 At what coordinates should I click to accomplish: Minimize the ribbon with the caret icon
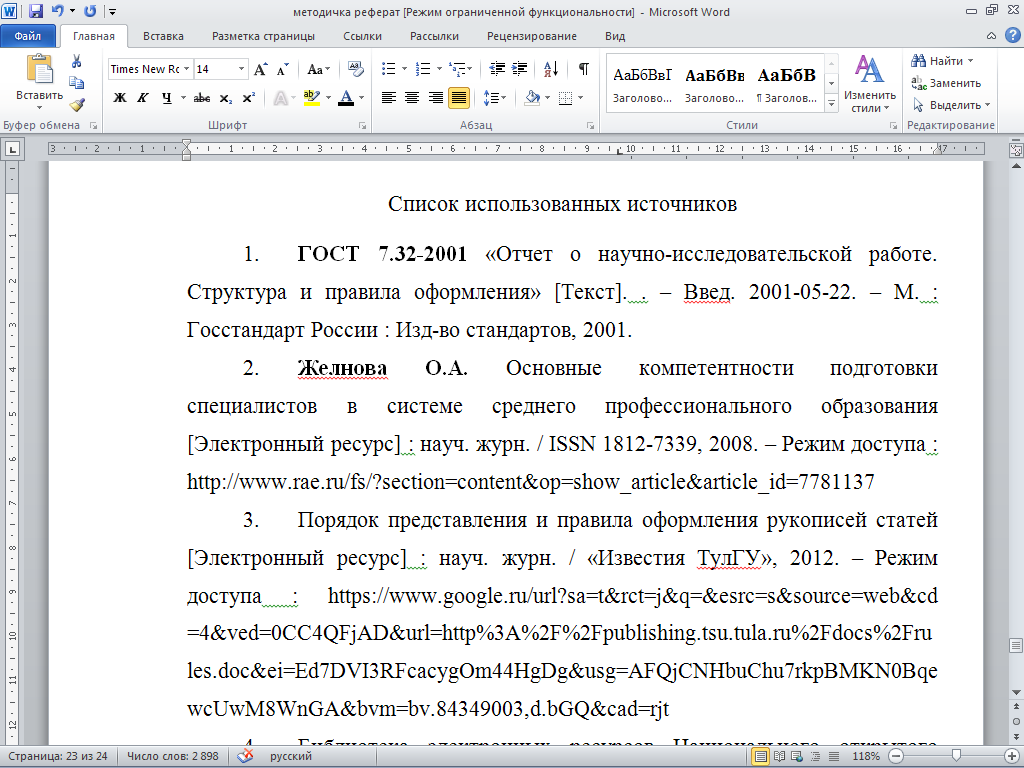click(x=991, y=36)
